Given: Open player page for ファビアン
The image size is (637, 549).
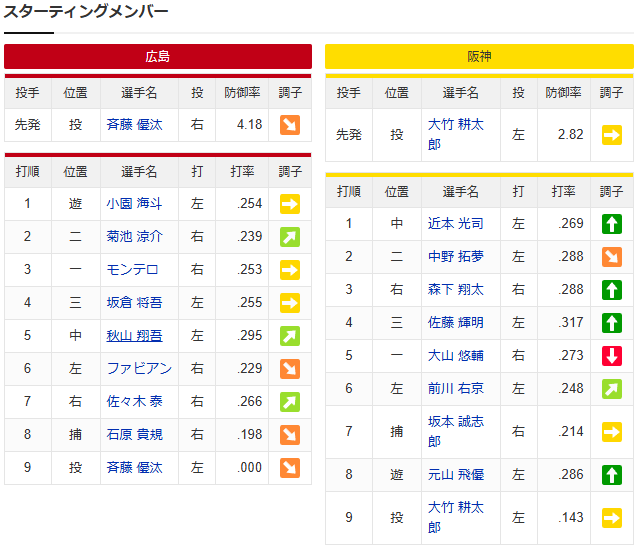Looking at the screenshot, I should [139, 368].
